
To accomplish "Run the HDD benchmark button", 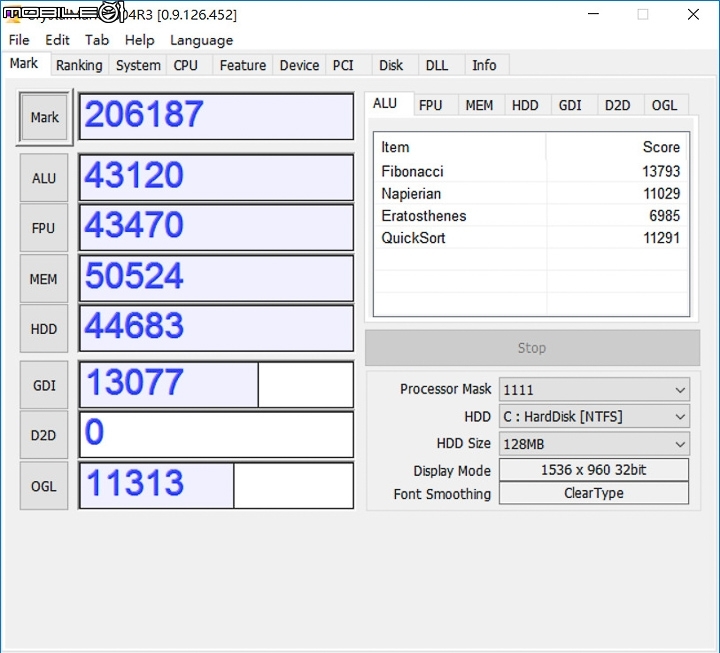I will click(x=44, y=329).
